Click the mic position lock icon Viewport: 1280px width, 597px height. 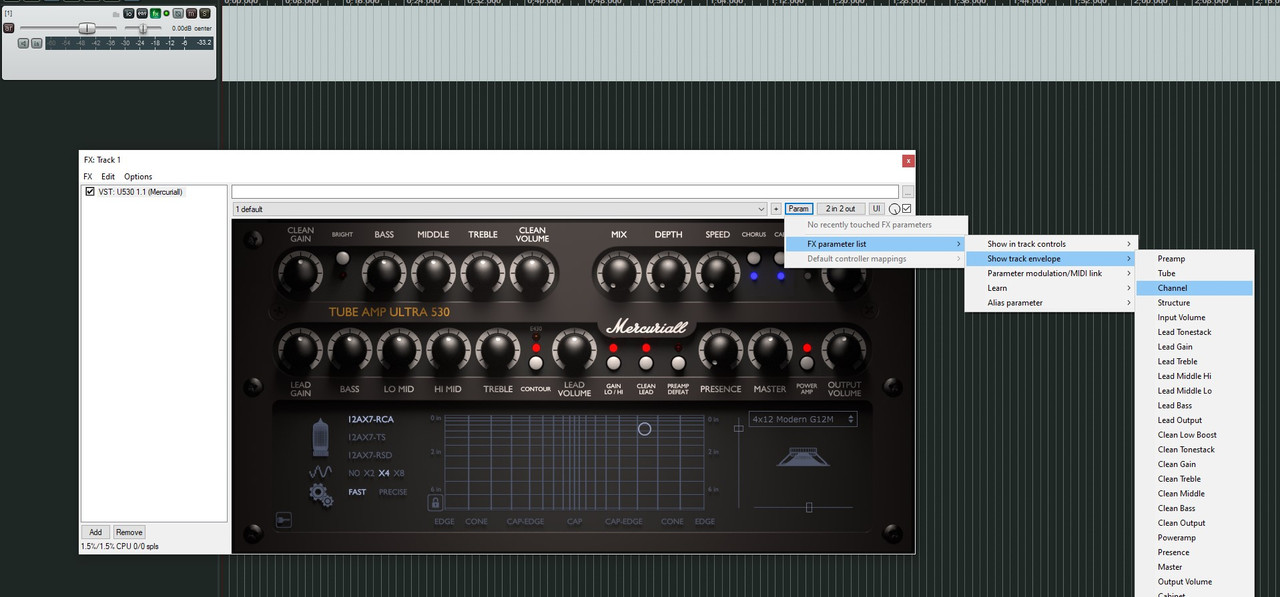point(435,503)
